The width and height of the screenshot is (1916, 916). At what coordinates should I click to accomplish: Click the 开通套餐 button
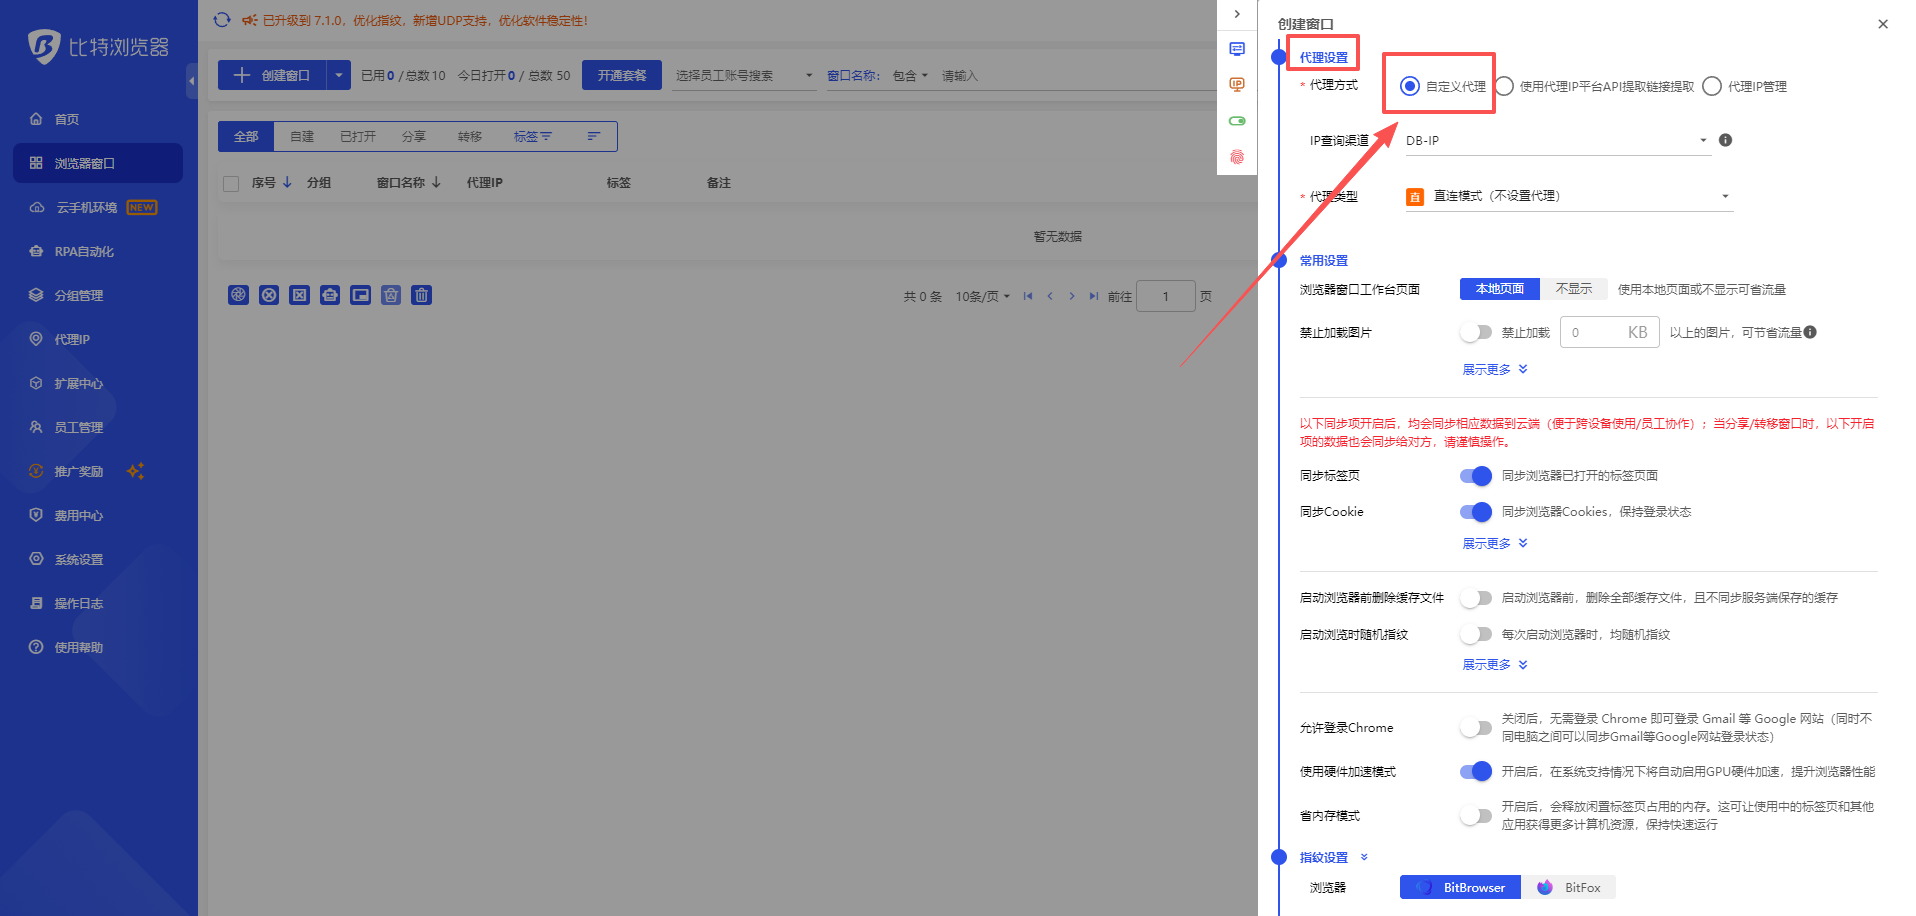pyautogui.click(x=621, y=74)
